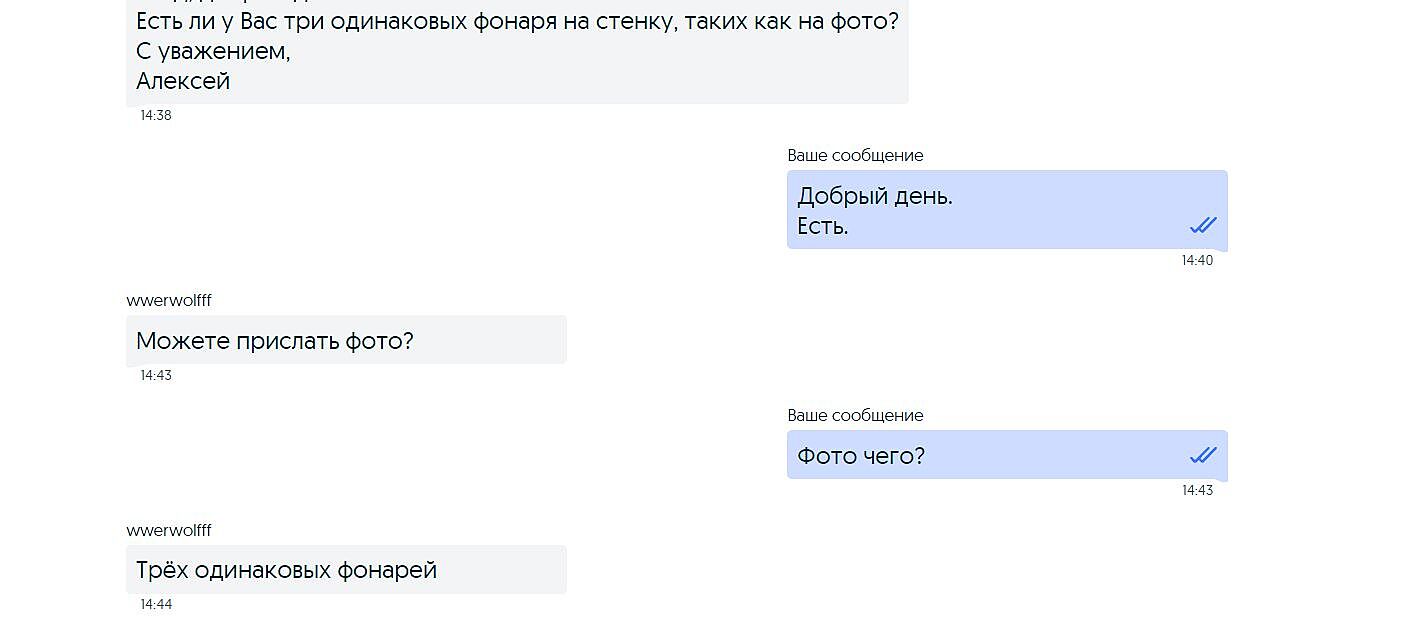Click the 14:43 timestamp under "Фото чего?"

point(1197,490)
